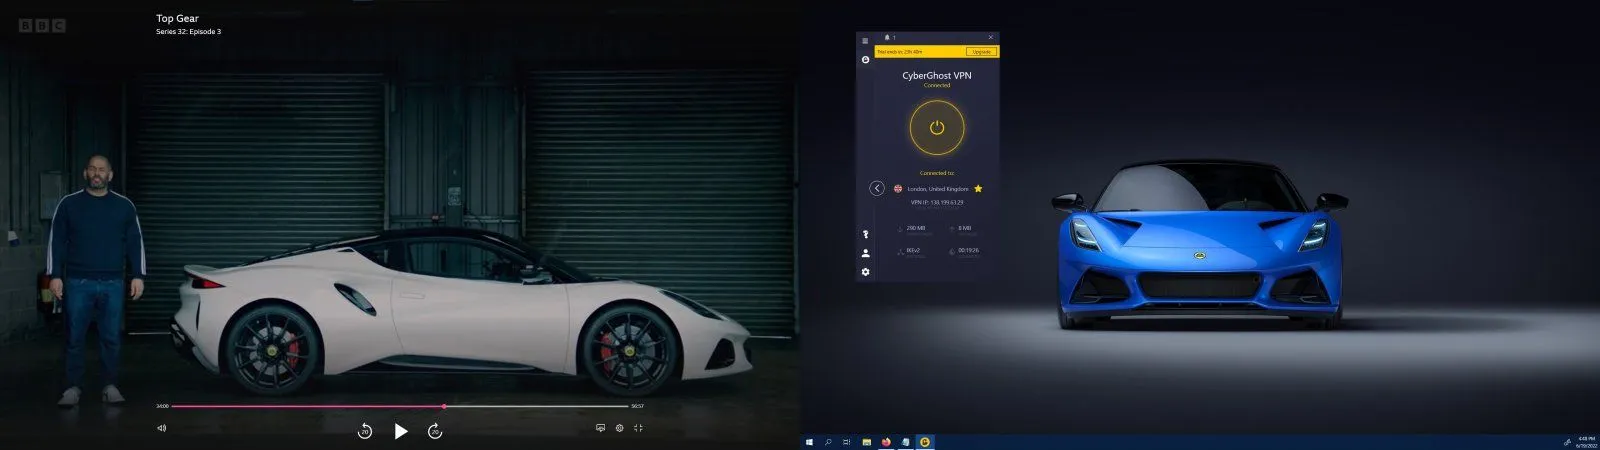The image size is (1600, 450).
Task: Open the video player settings gear
Action: 620,428
